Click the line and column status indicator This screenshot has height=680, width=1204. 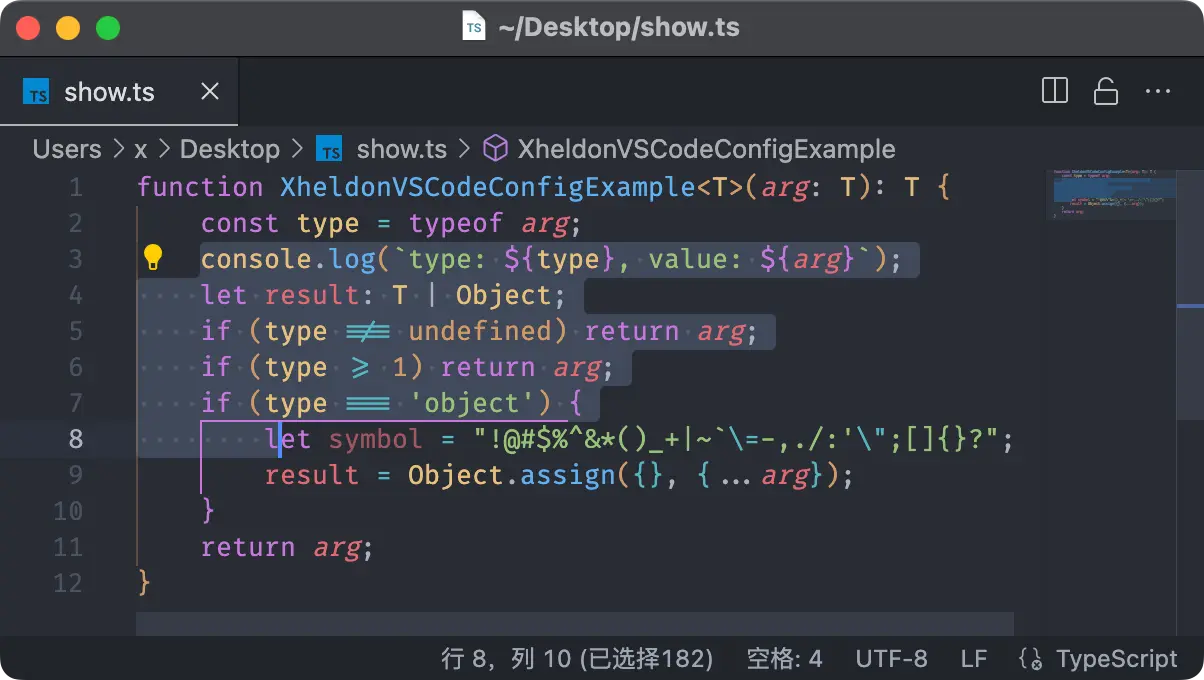point(577,659)
